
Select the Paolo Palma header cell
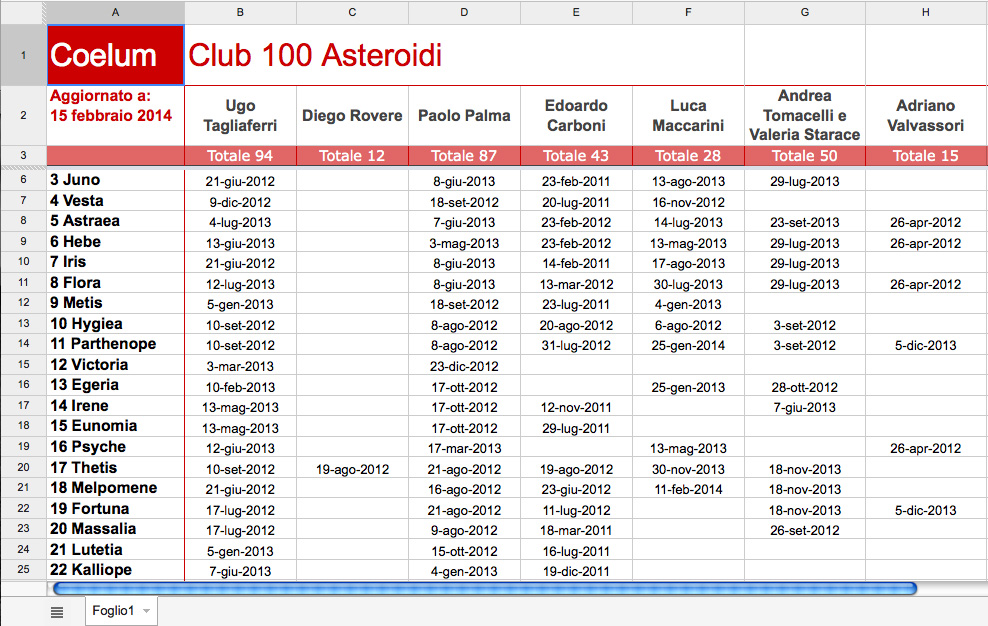pos(464,115)
